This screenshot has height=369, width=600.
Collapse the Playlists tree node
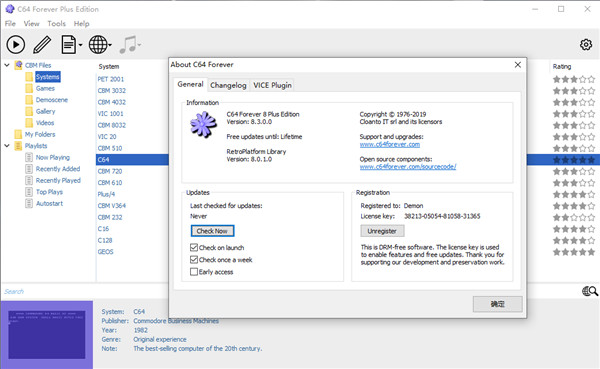point(7,146)
